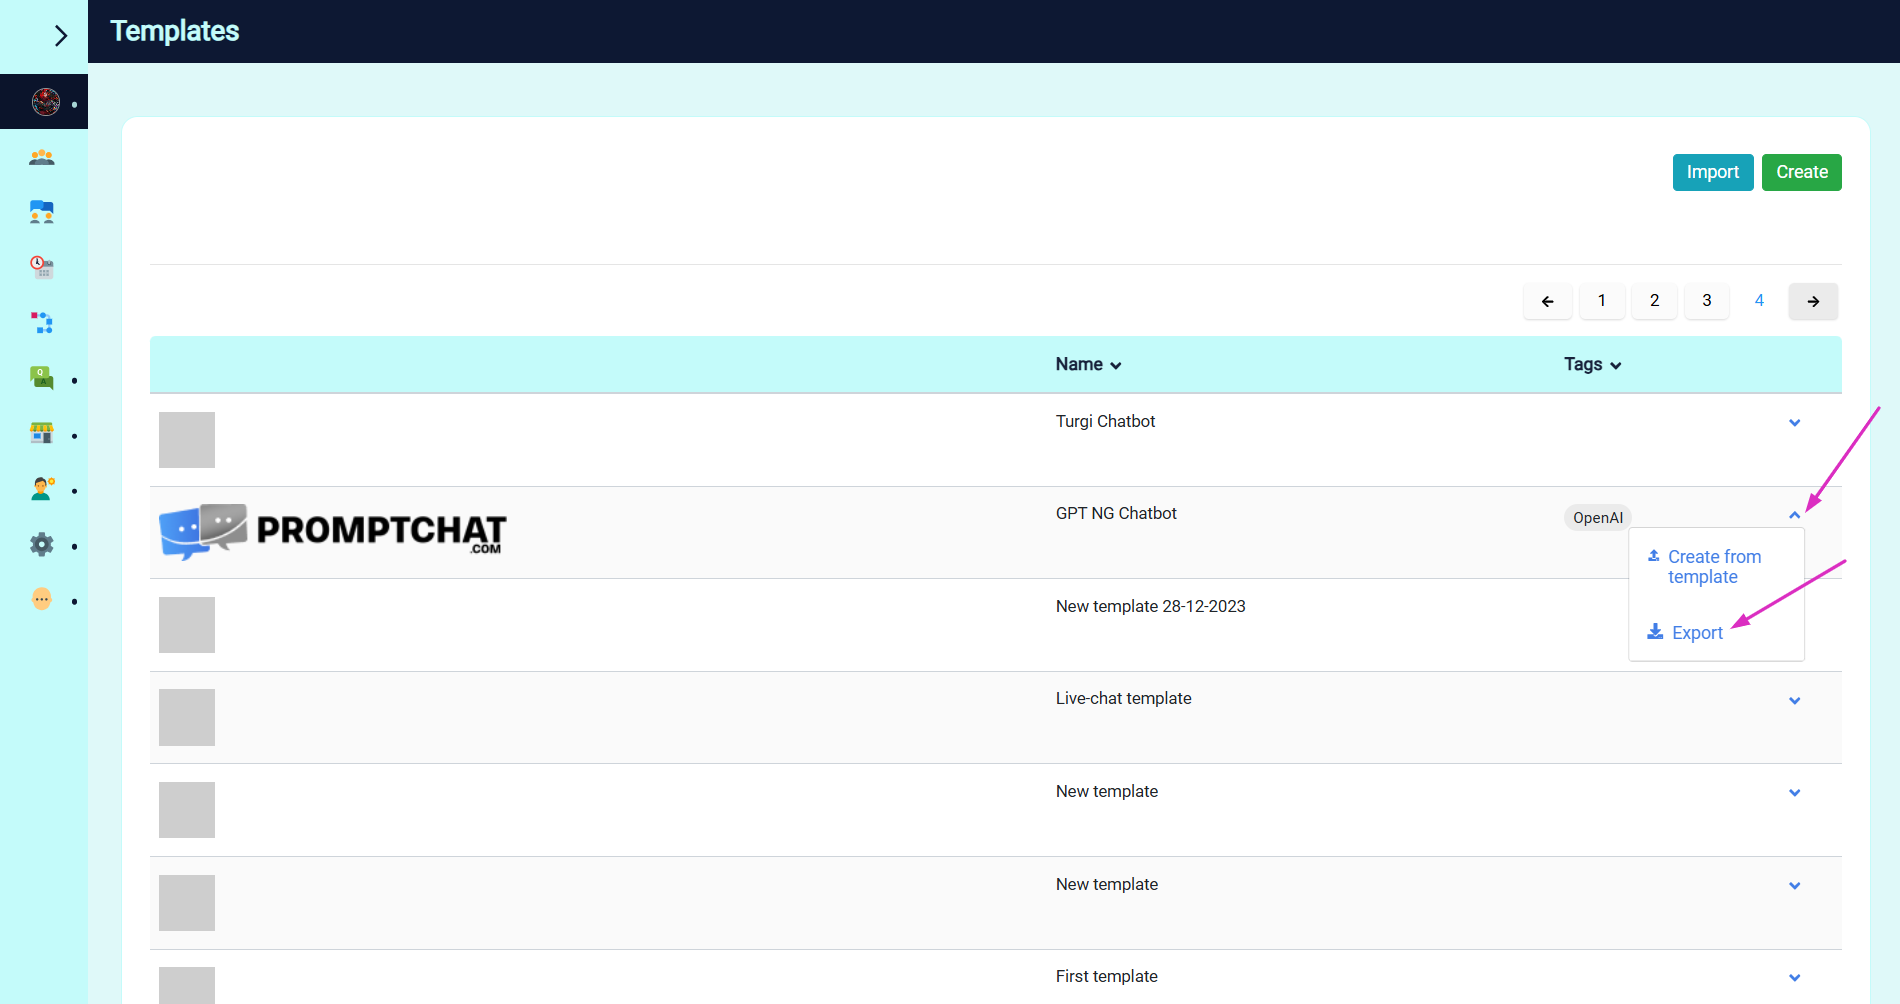Go to page 2 of templates
The height and width of the screenshot is (1004, 1900).
pyautogui.click(x=1654, y=301)
